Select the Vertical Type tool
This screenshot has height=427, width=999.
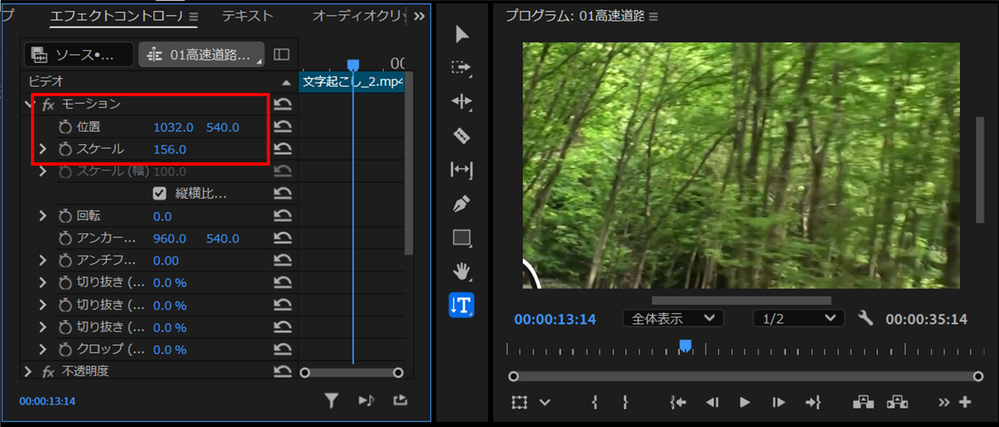point(461,305)
